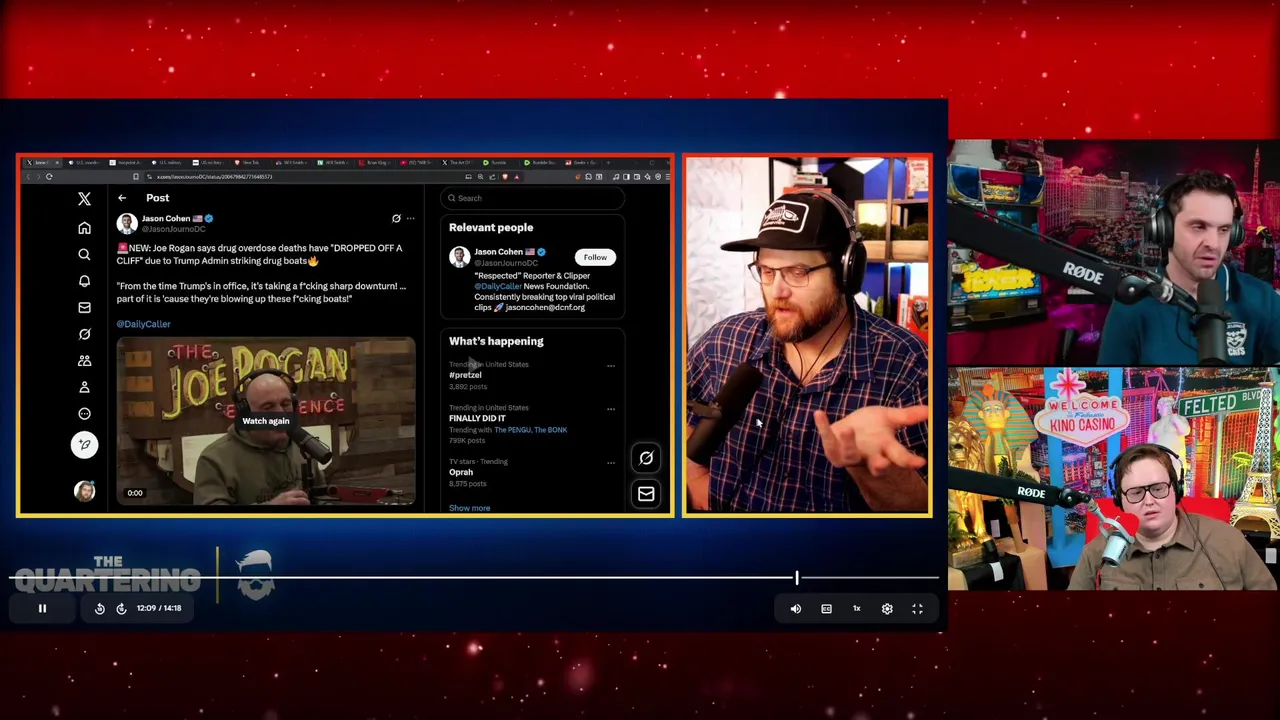
Task: Open more options beside Oprah
Action: pyautogui.click(x=611, y=462)
